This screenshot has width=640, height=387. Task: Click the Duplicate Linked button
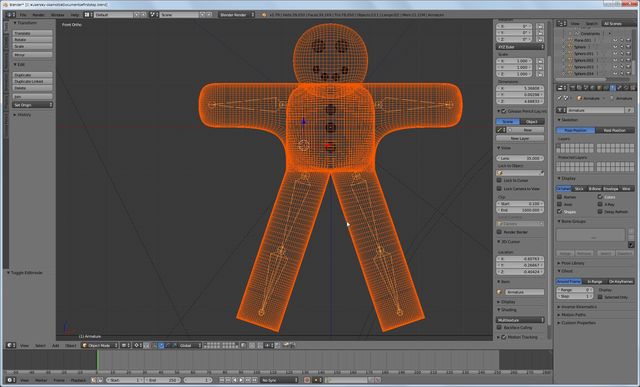pyautogui.click(x=33, y=81)
